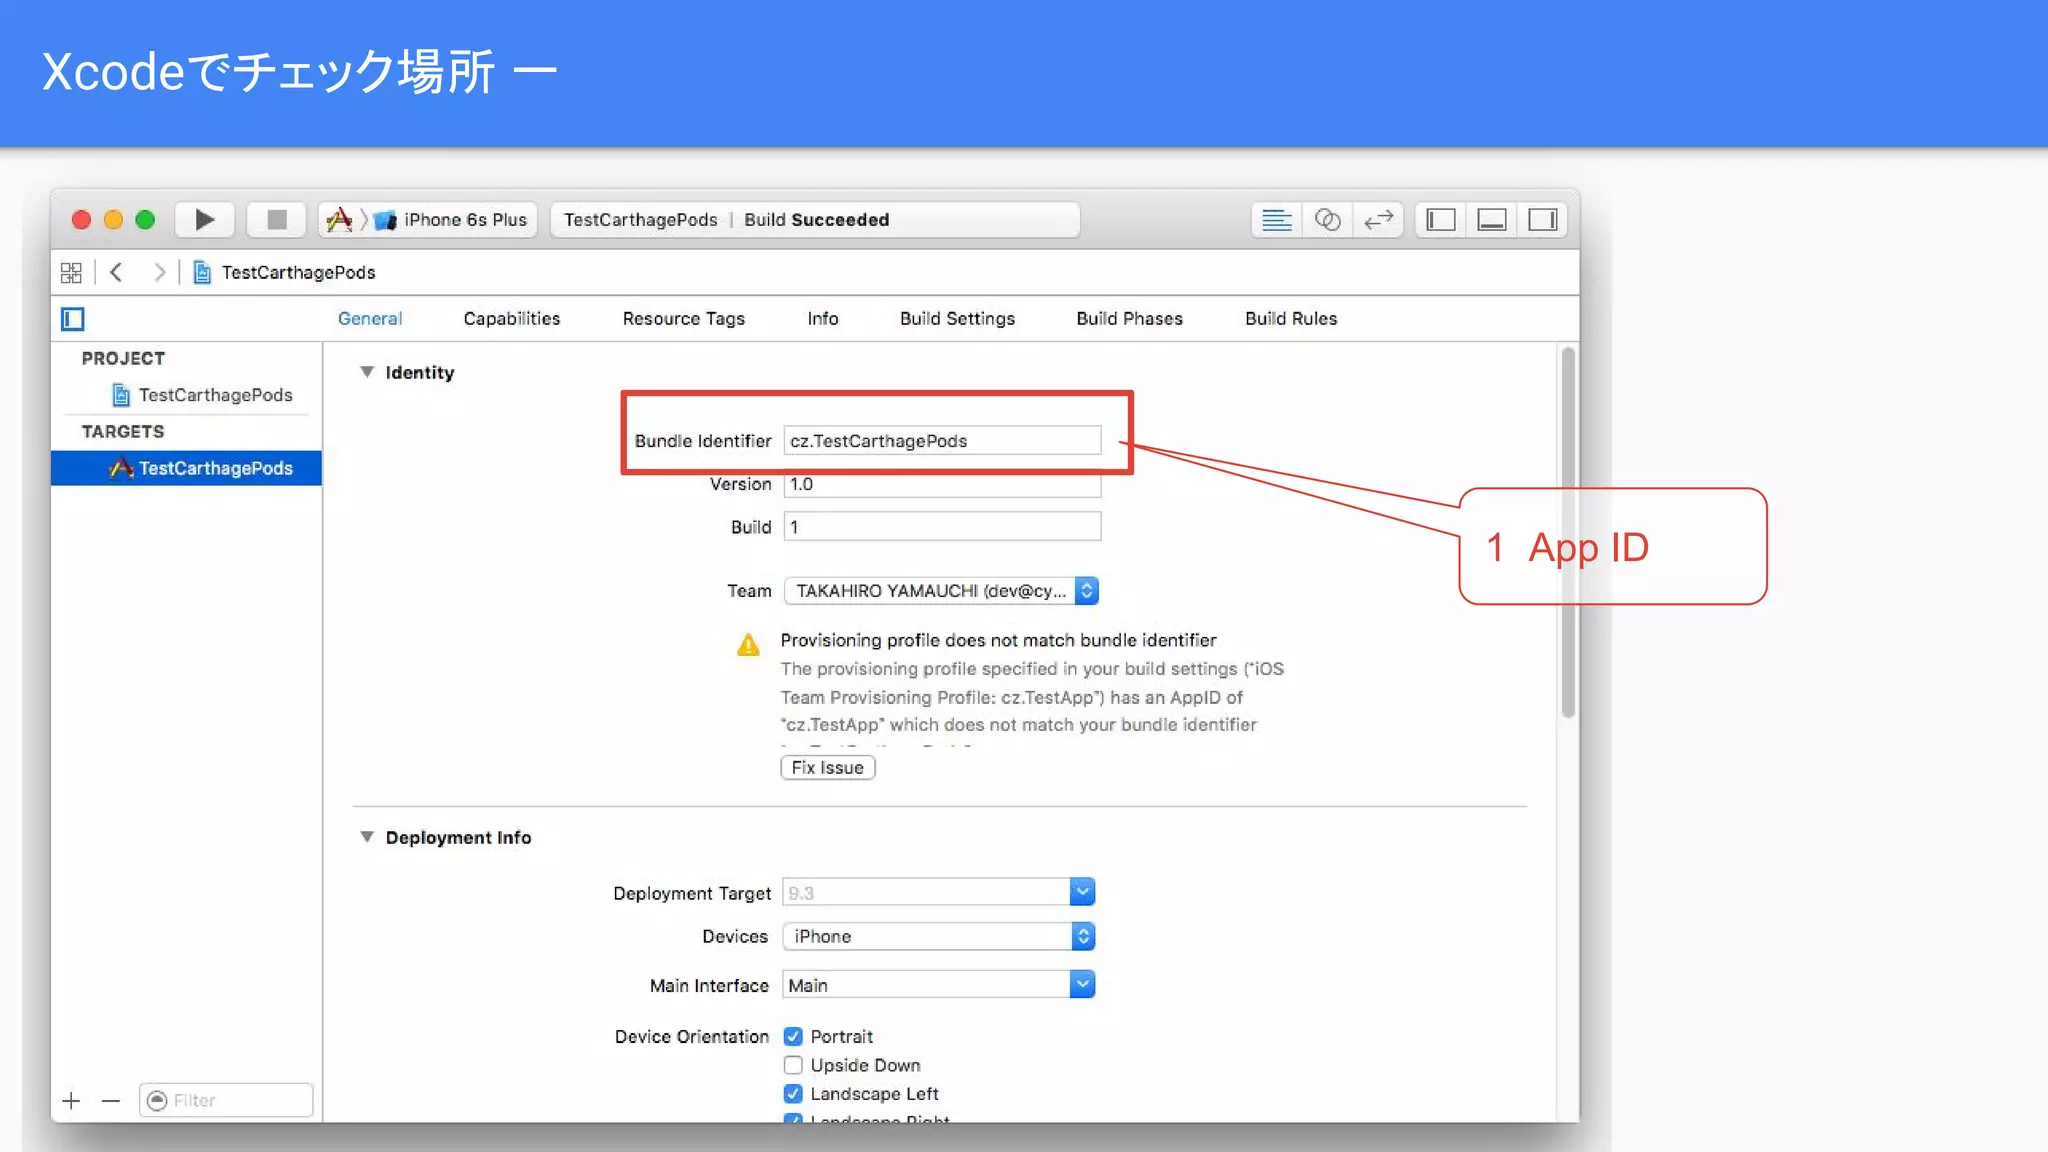Click the Fix Issue button

827,767
